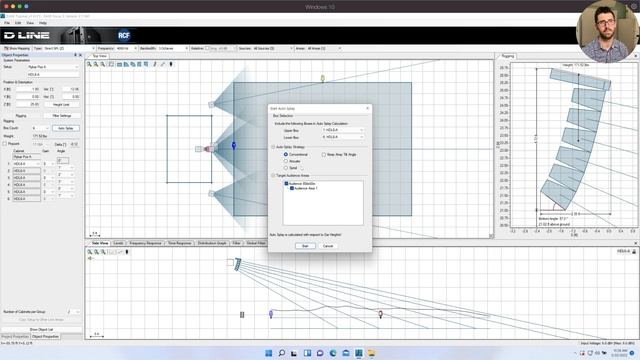This screenshot has height=360, width=640.
Task: Switch to the Frequency Response tab
Action: [145, 243]
